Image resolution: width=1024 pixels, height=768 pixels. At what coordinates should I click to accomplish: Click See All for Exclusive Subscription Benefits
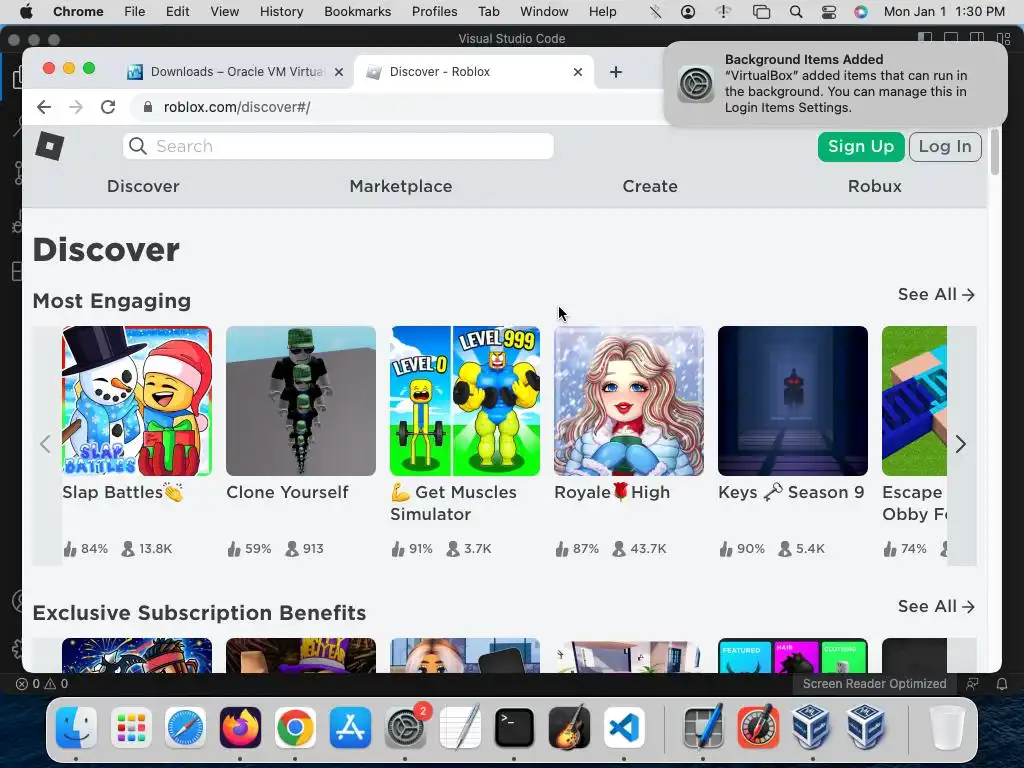[x=936, y=607]
